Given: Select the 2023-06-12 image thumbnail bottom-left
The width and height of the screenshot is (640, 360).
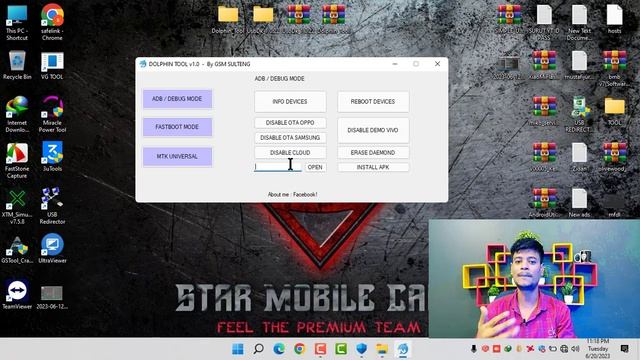Looking at the screenshot, I should 52,298.
